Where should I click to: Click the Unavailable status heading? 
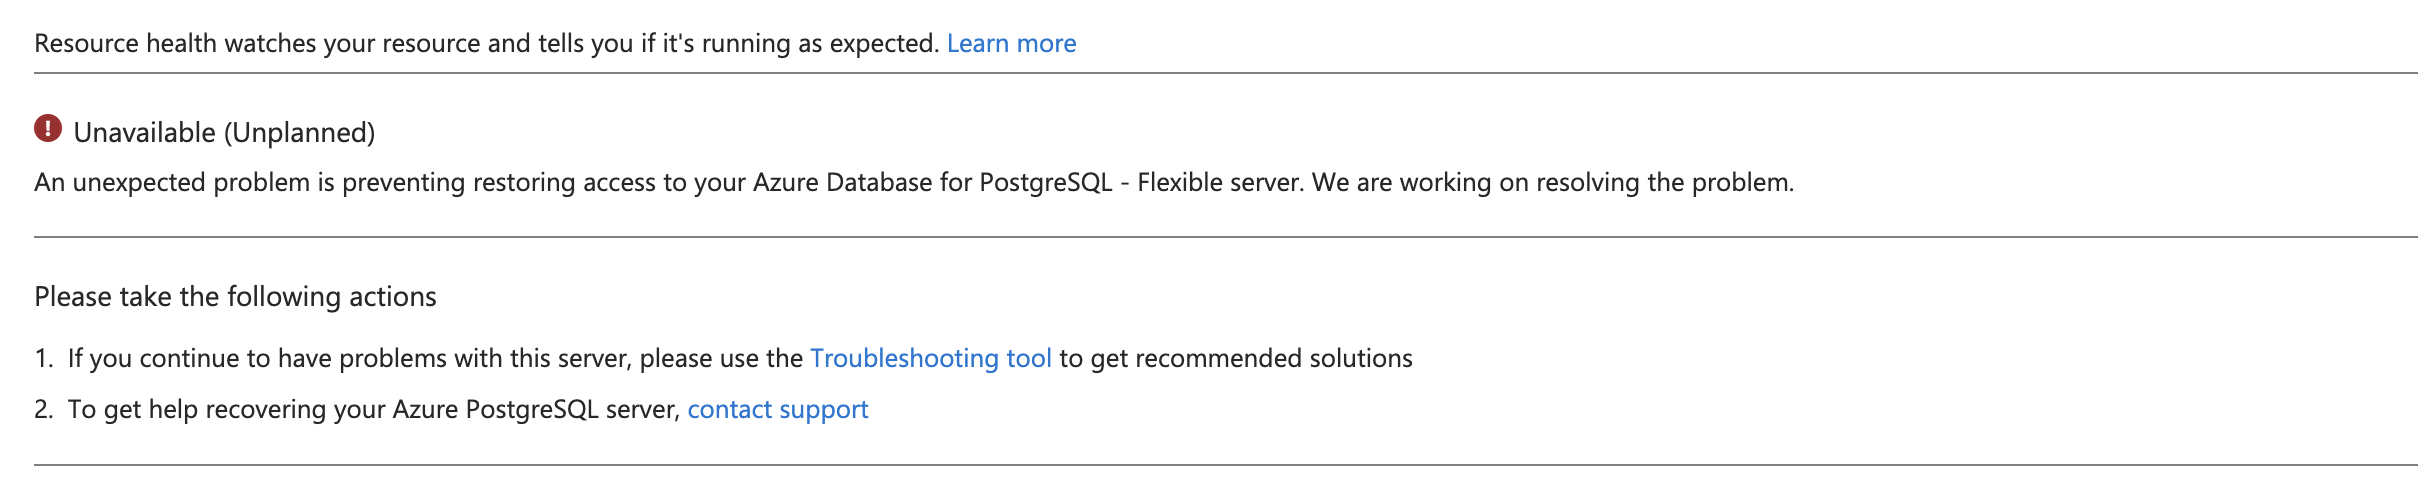144,133
